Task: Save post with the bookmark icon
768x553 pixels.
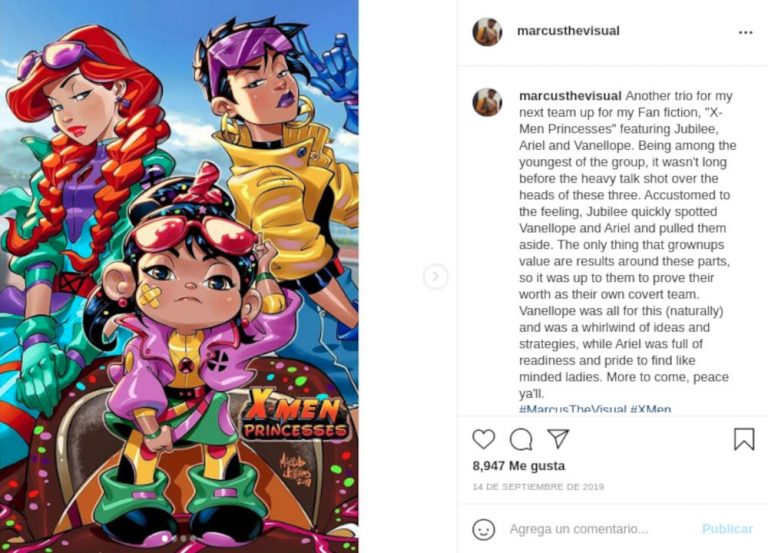Action: click(744, 439)
